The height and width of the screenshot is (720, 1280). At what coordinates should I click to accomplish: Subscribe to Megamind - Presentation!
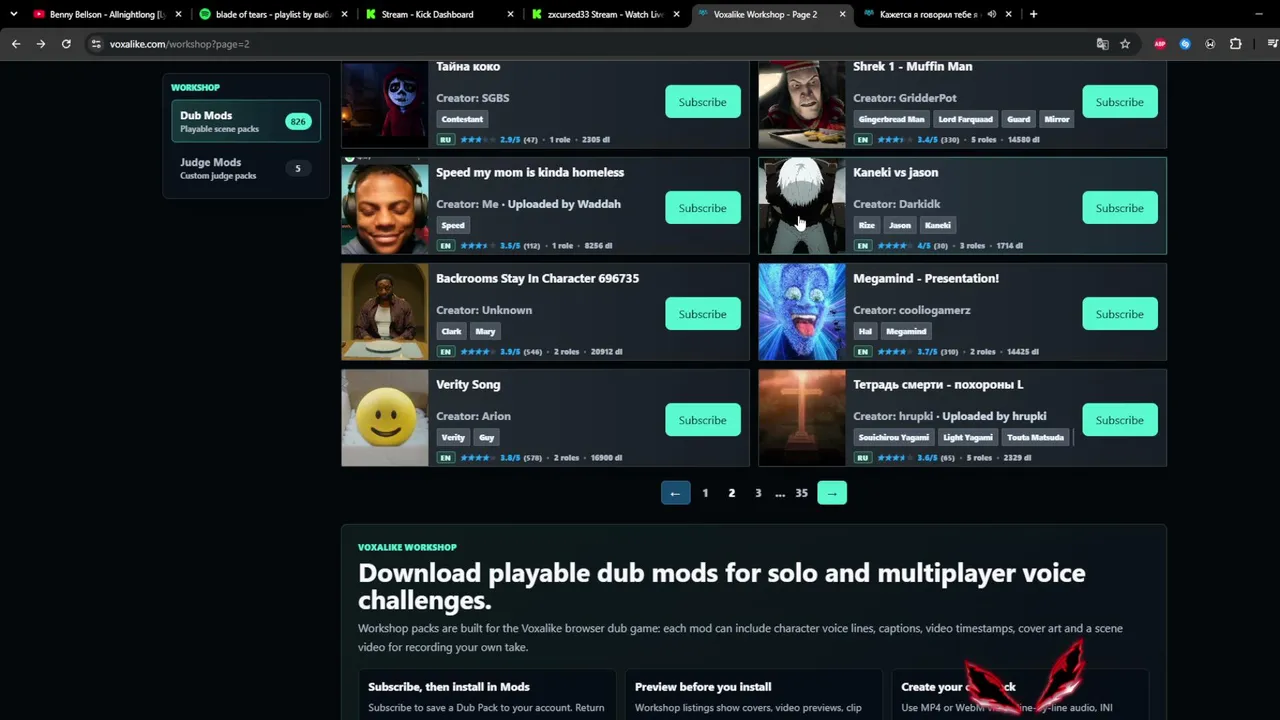(x=1120, y=314)
